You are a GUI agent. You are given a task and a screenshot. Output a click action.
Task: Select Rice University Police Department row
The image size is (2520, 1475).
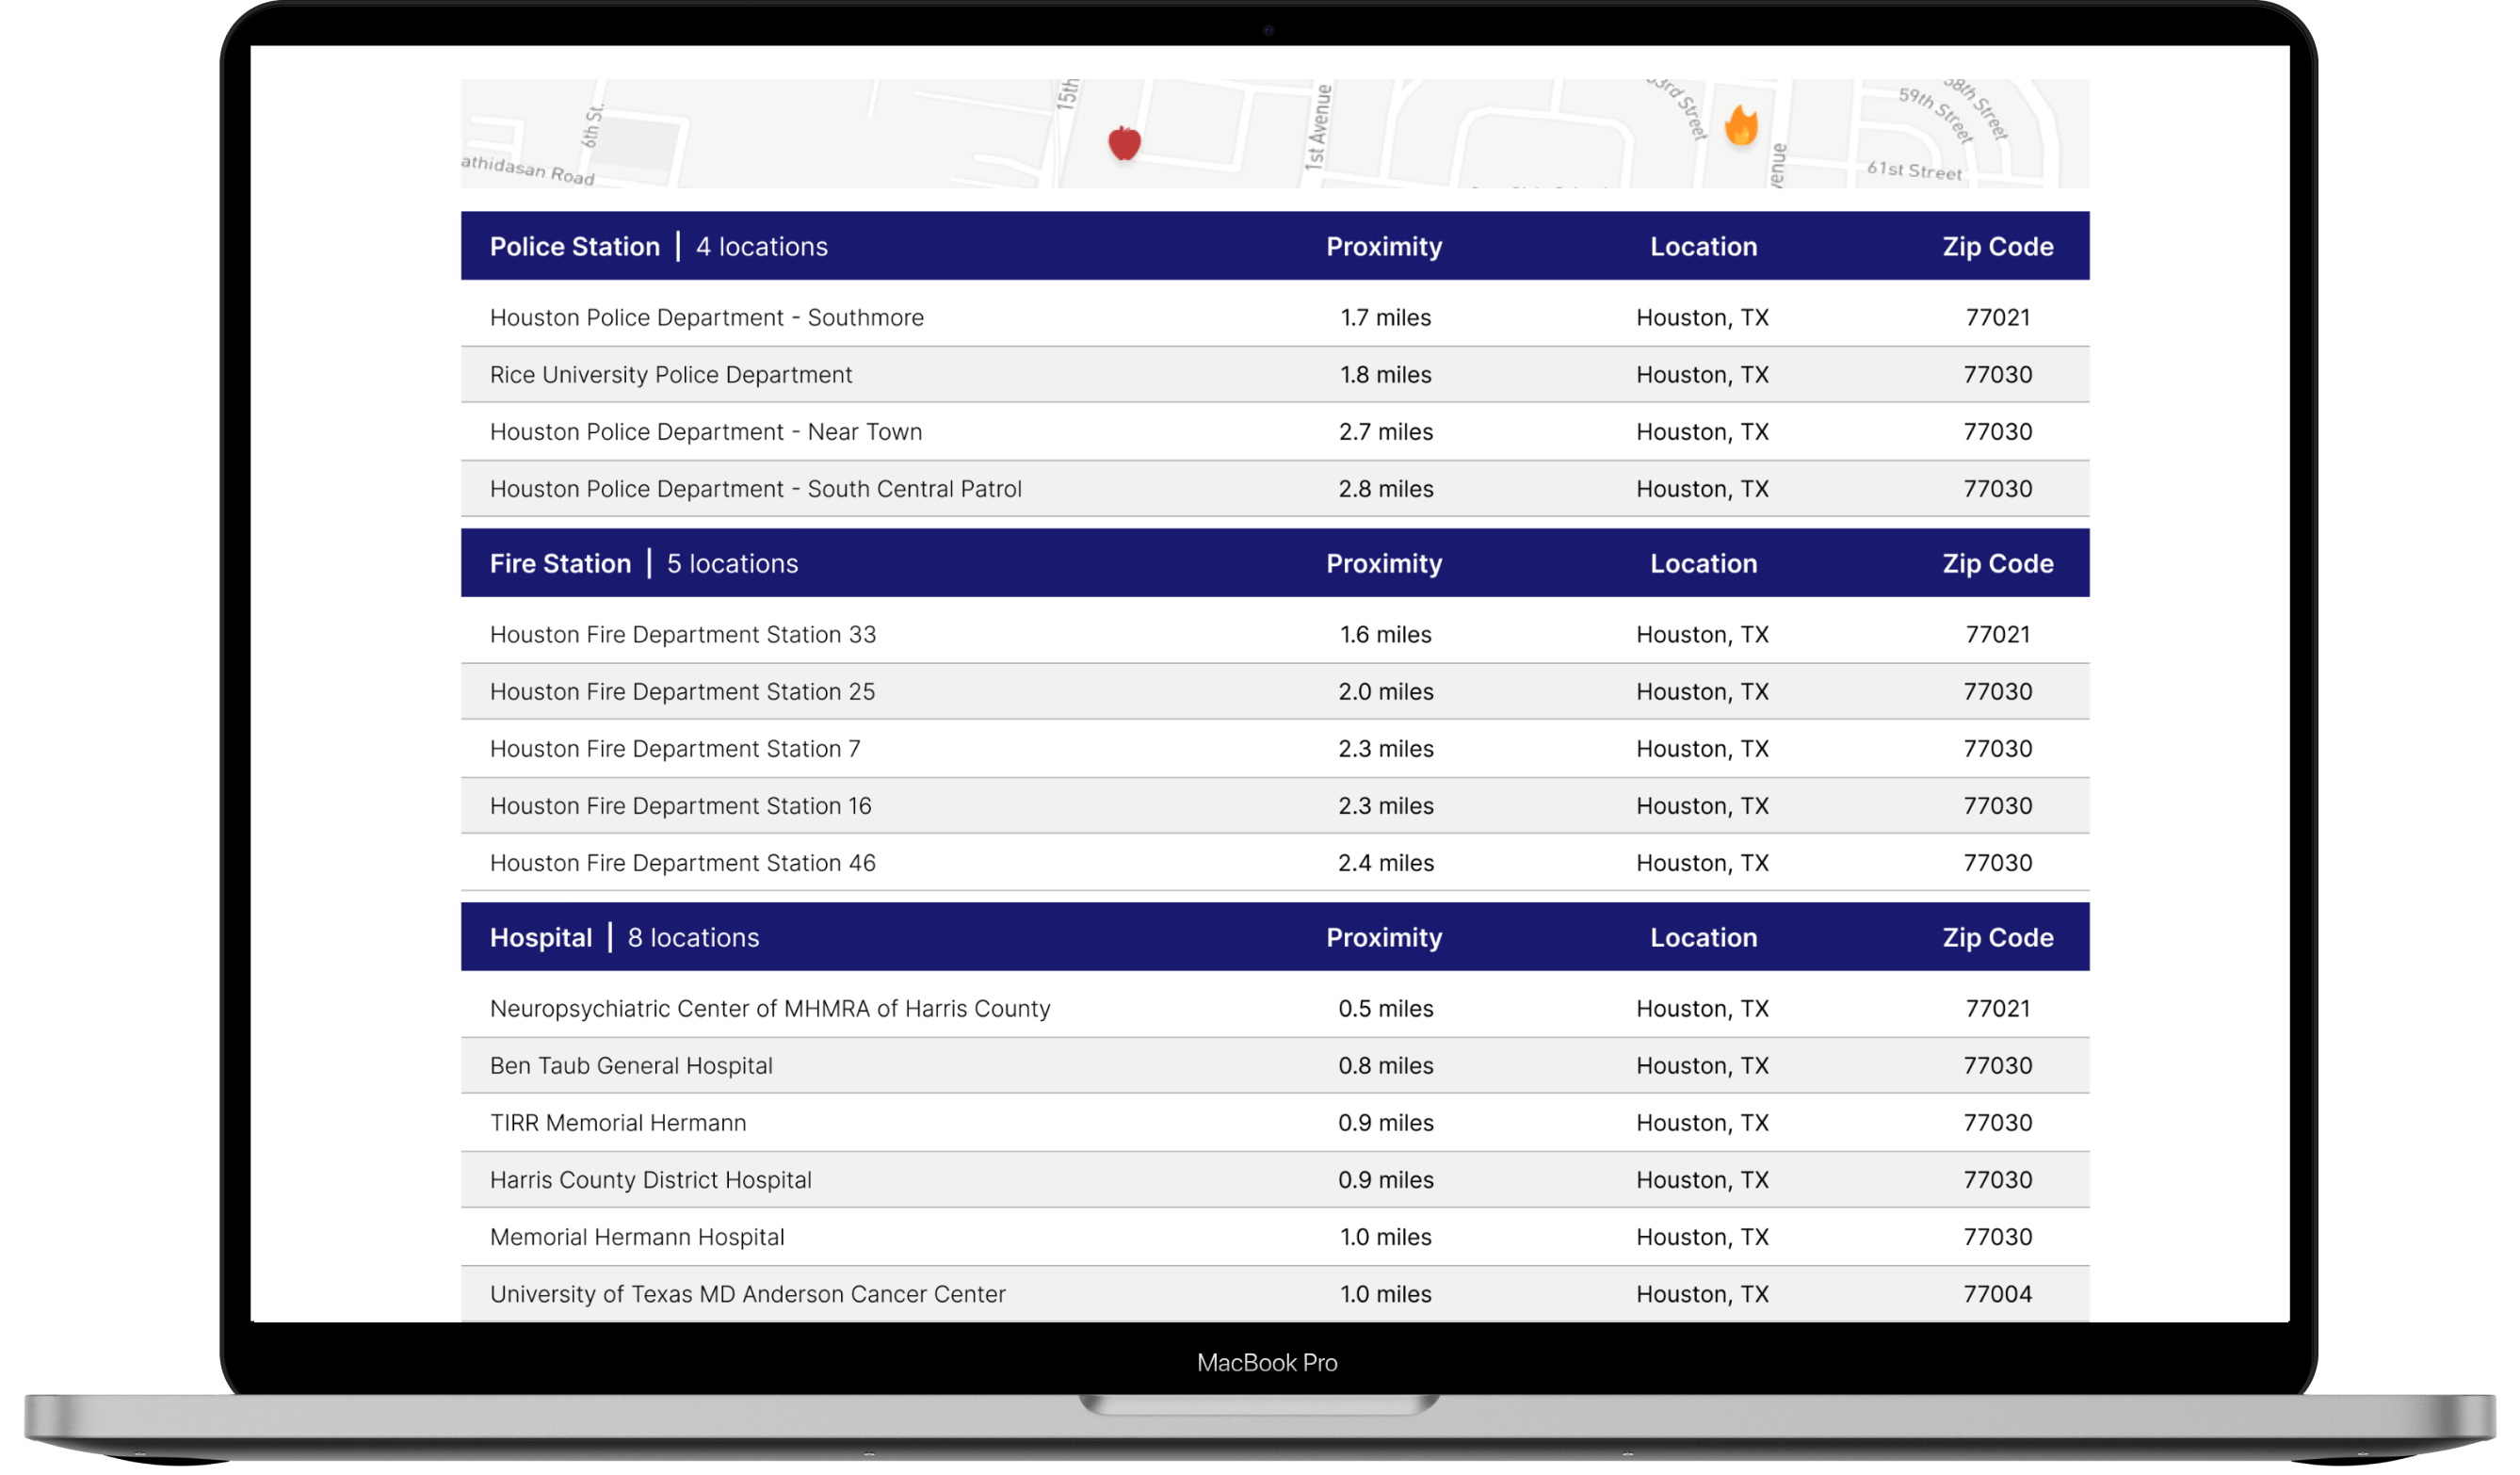(x=1274, y=374)
